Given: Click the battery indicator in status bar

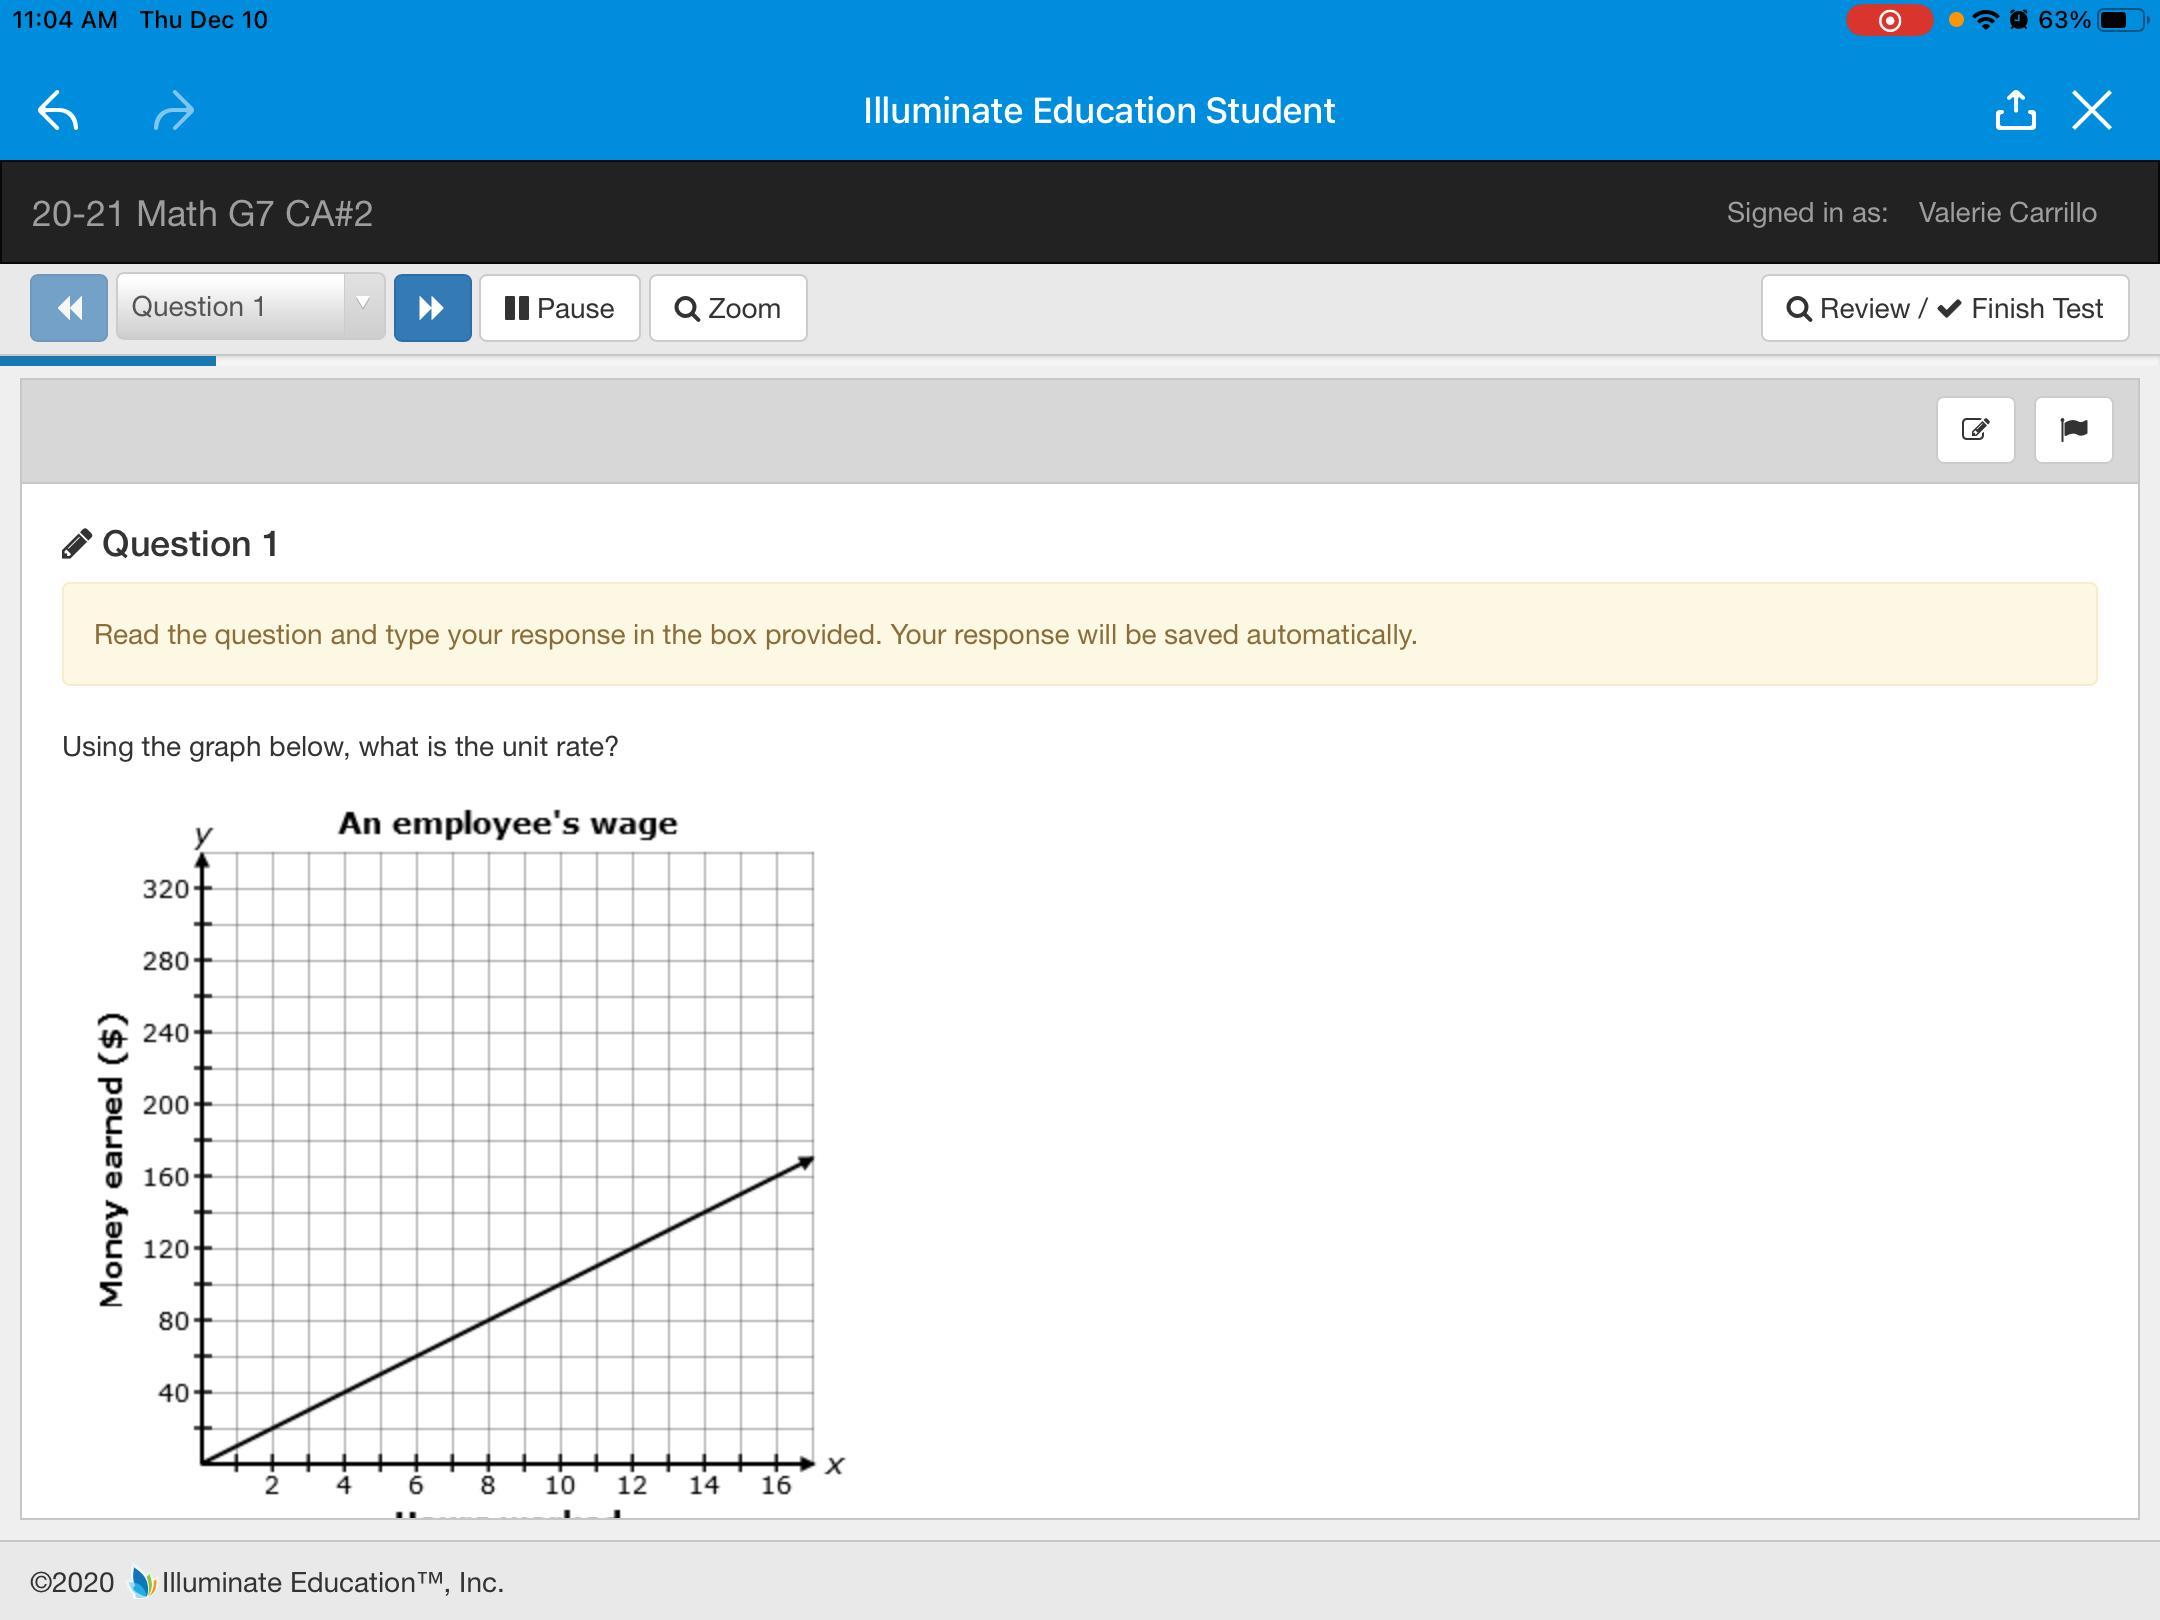Looking at the screenshot, I should [x=2120, y=20].
